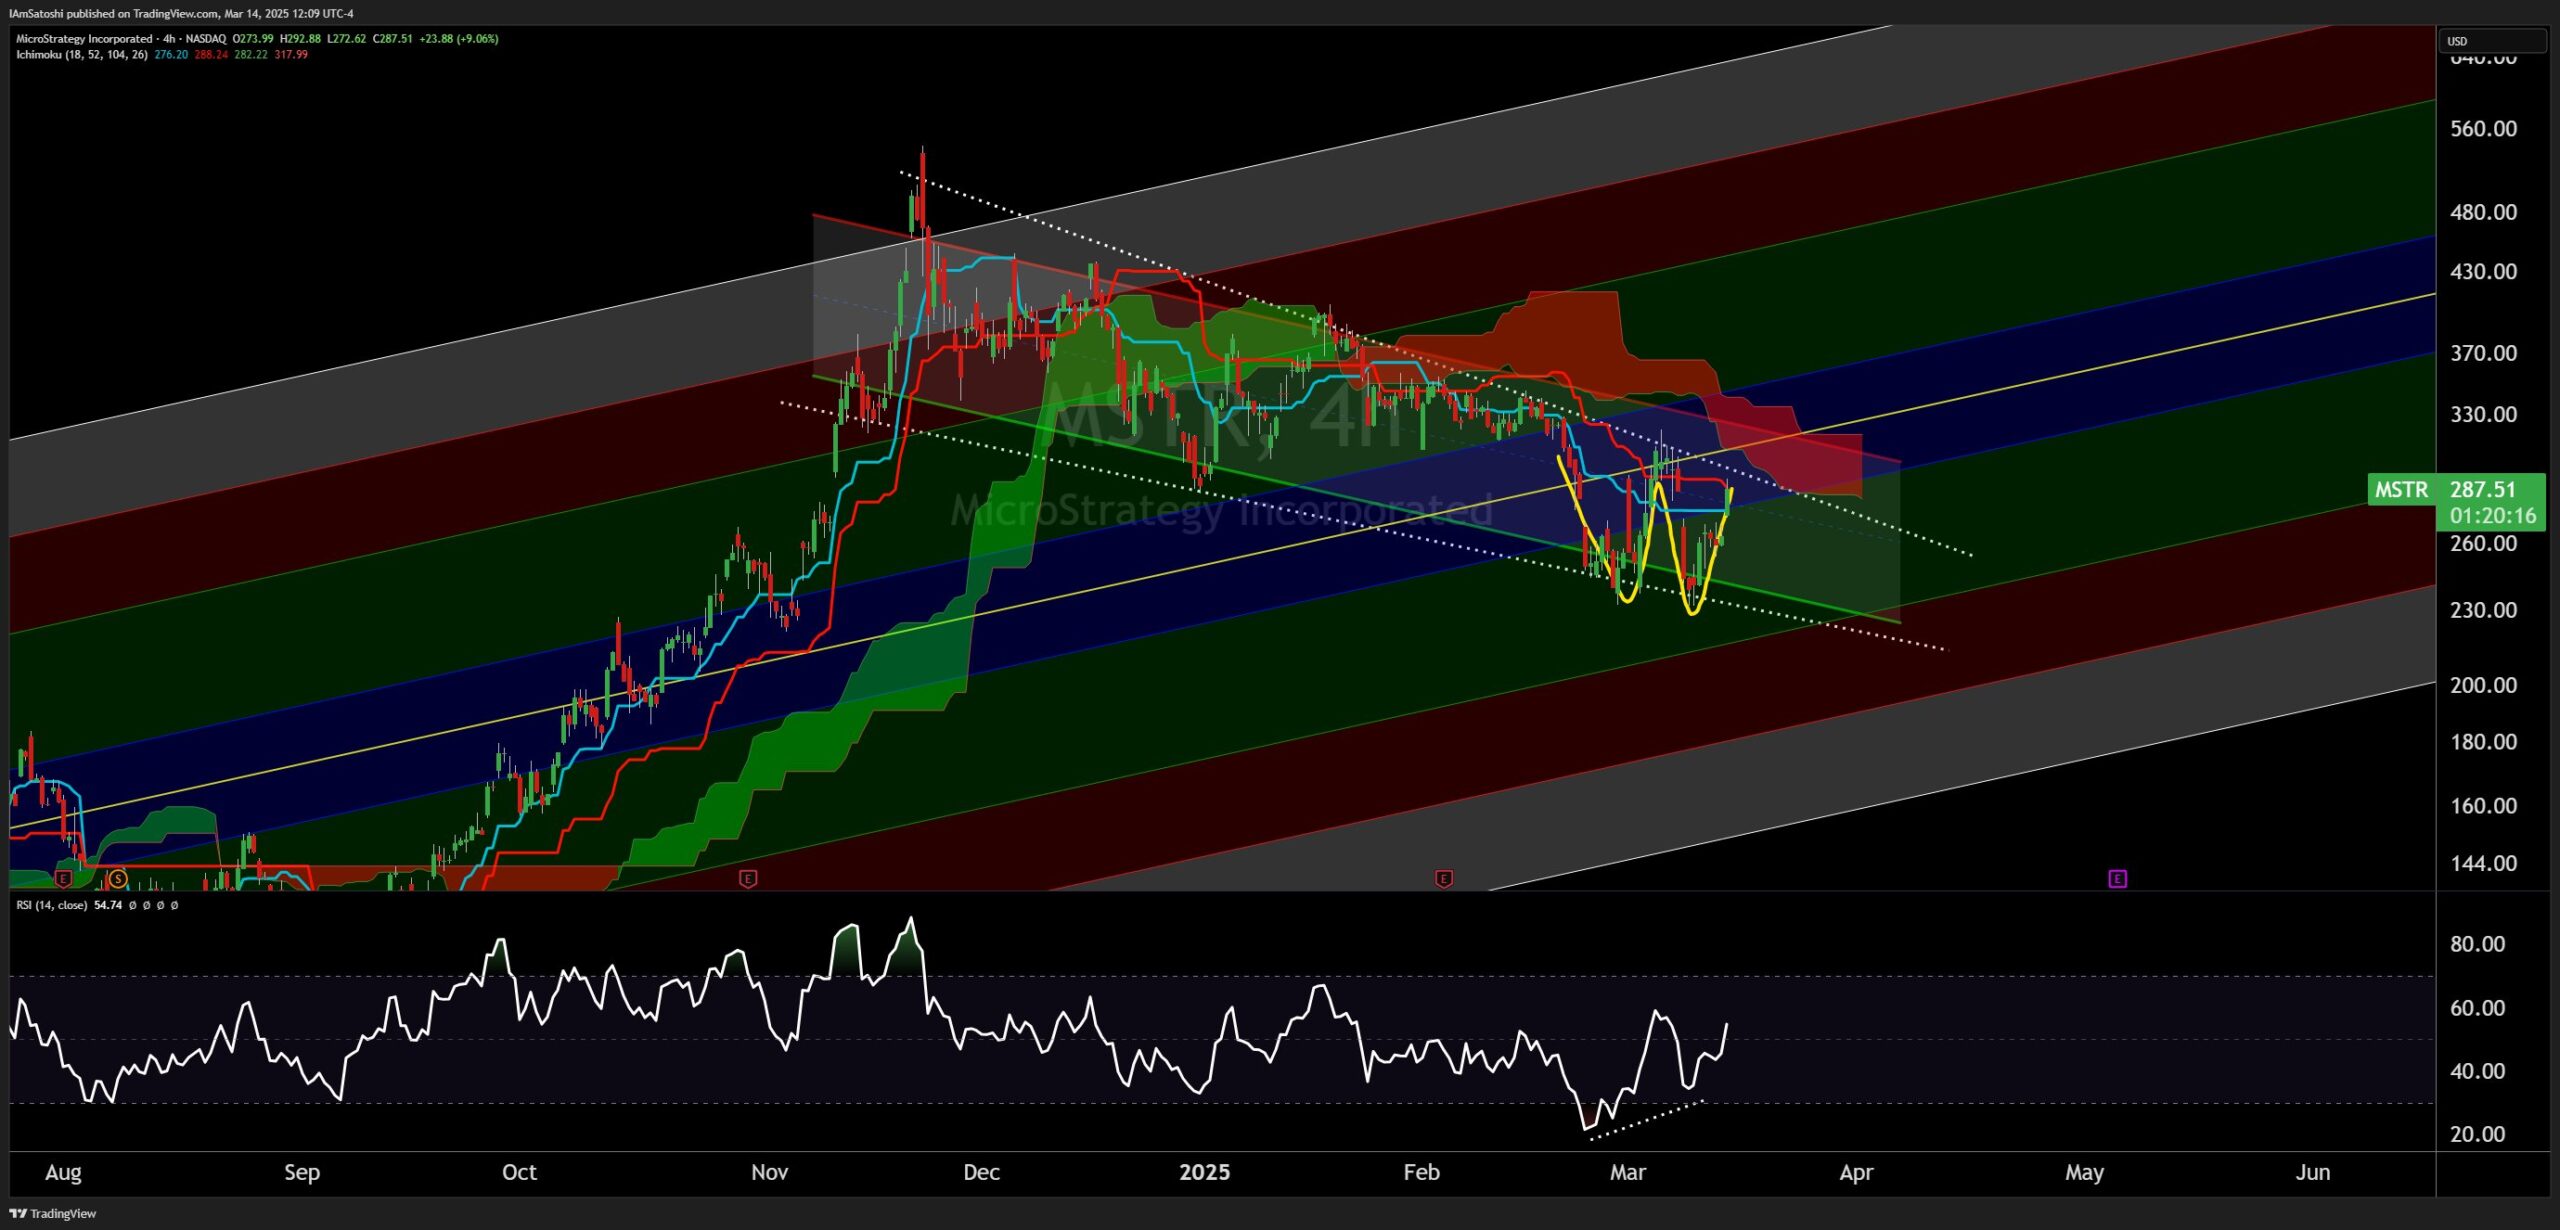The image size is (2560, 1230).
Task: Click the May time axis label
Action: 2084,1172
